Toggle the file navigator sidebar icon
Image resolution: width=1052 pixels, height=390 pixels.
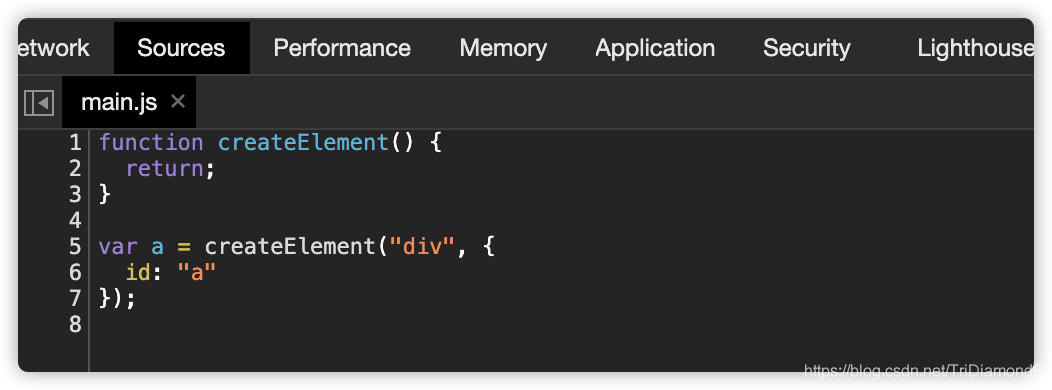[x=39, y=103]
